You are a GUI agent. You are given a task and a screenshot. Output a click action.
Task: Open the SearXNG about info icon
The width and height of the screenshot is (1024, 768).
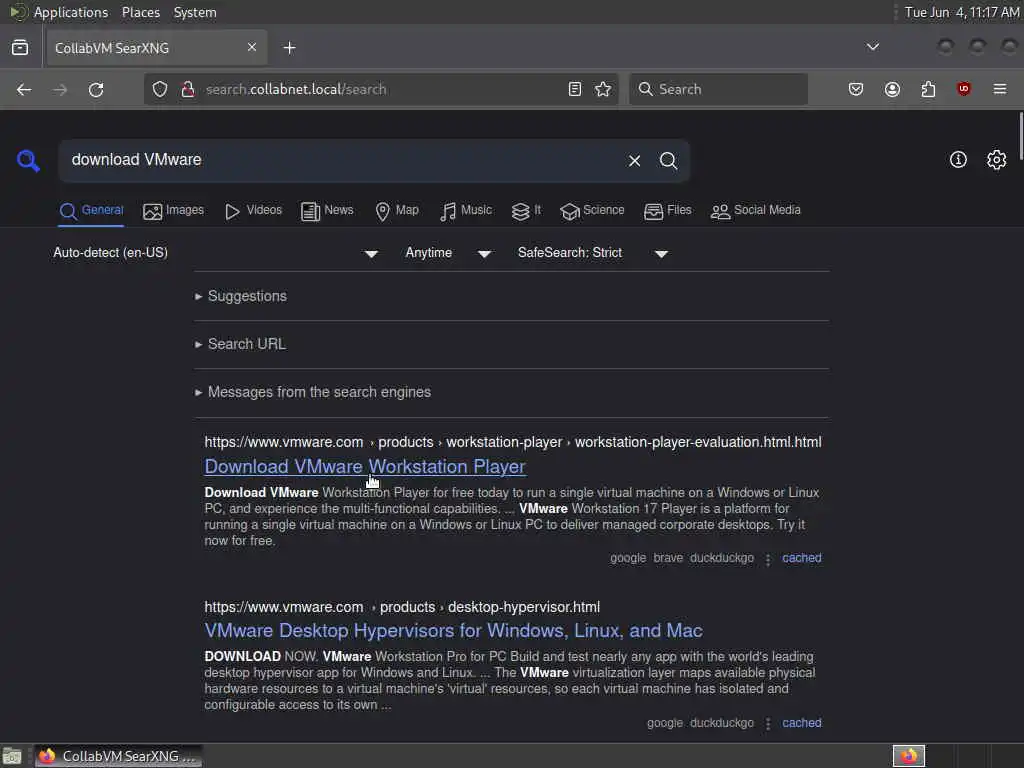pyautogui.click(x=958, y=160)
